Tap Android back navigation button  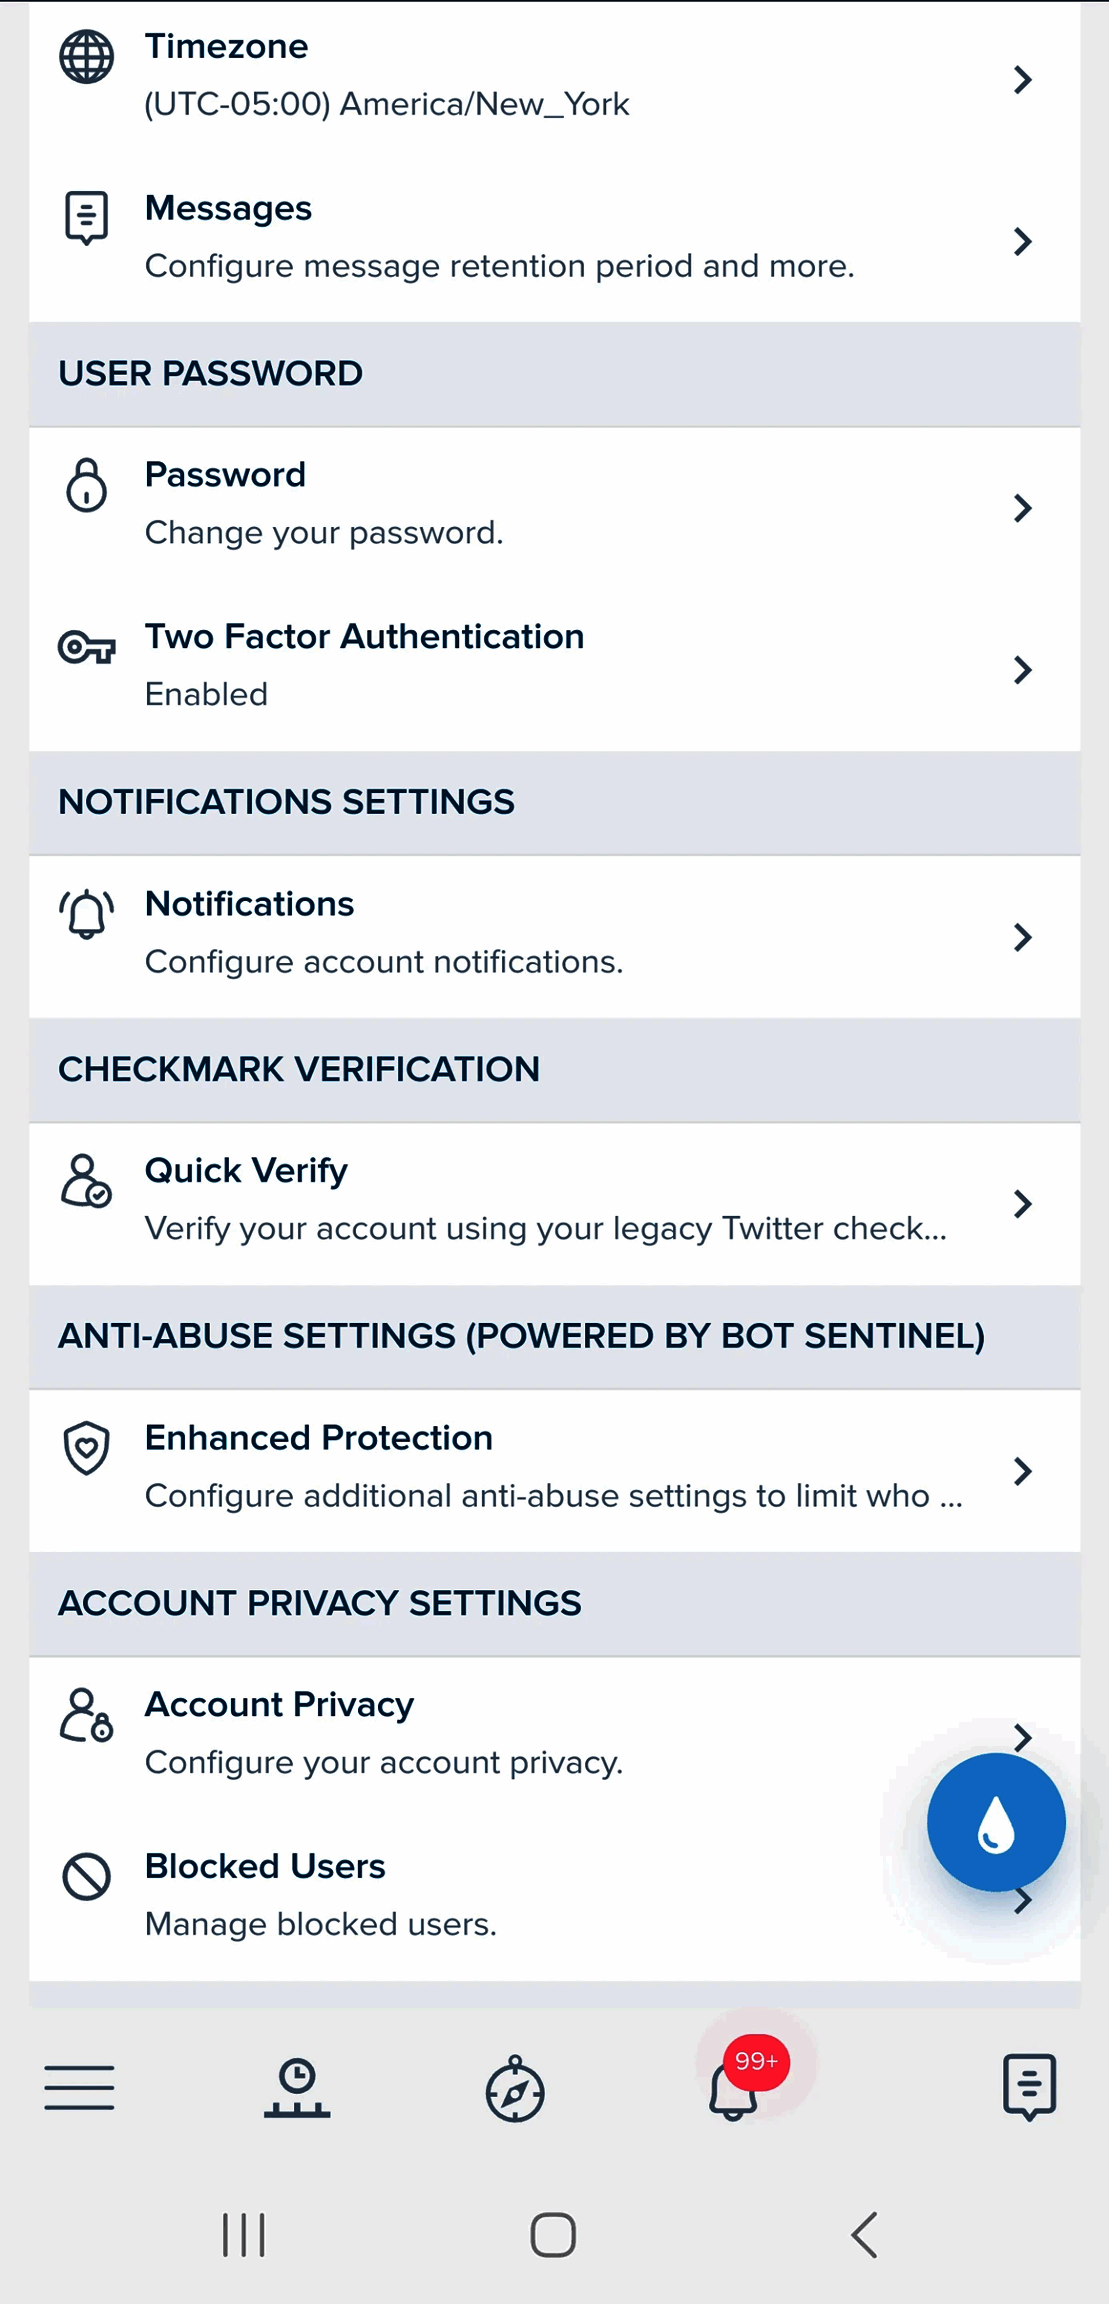click(x=865, y=2234)
